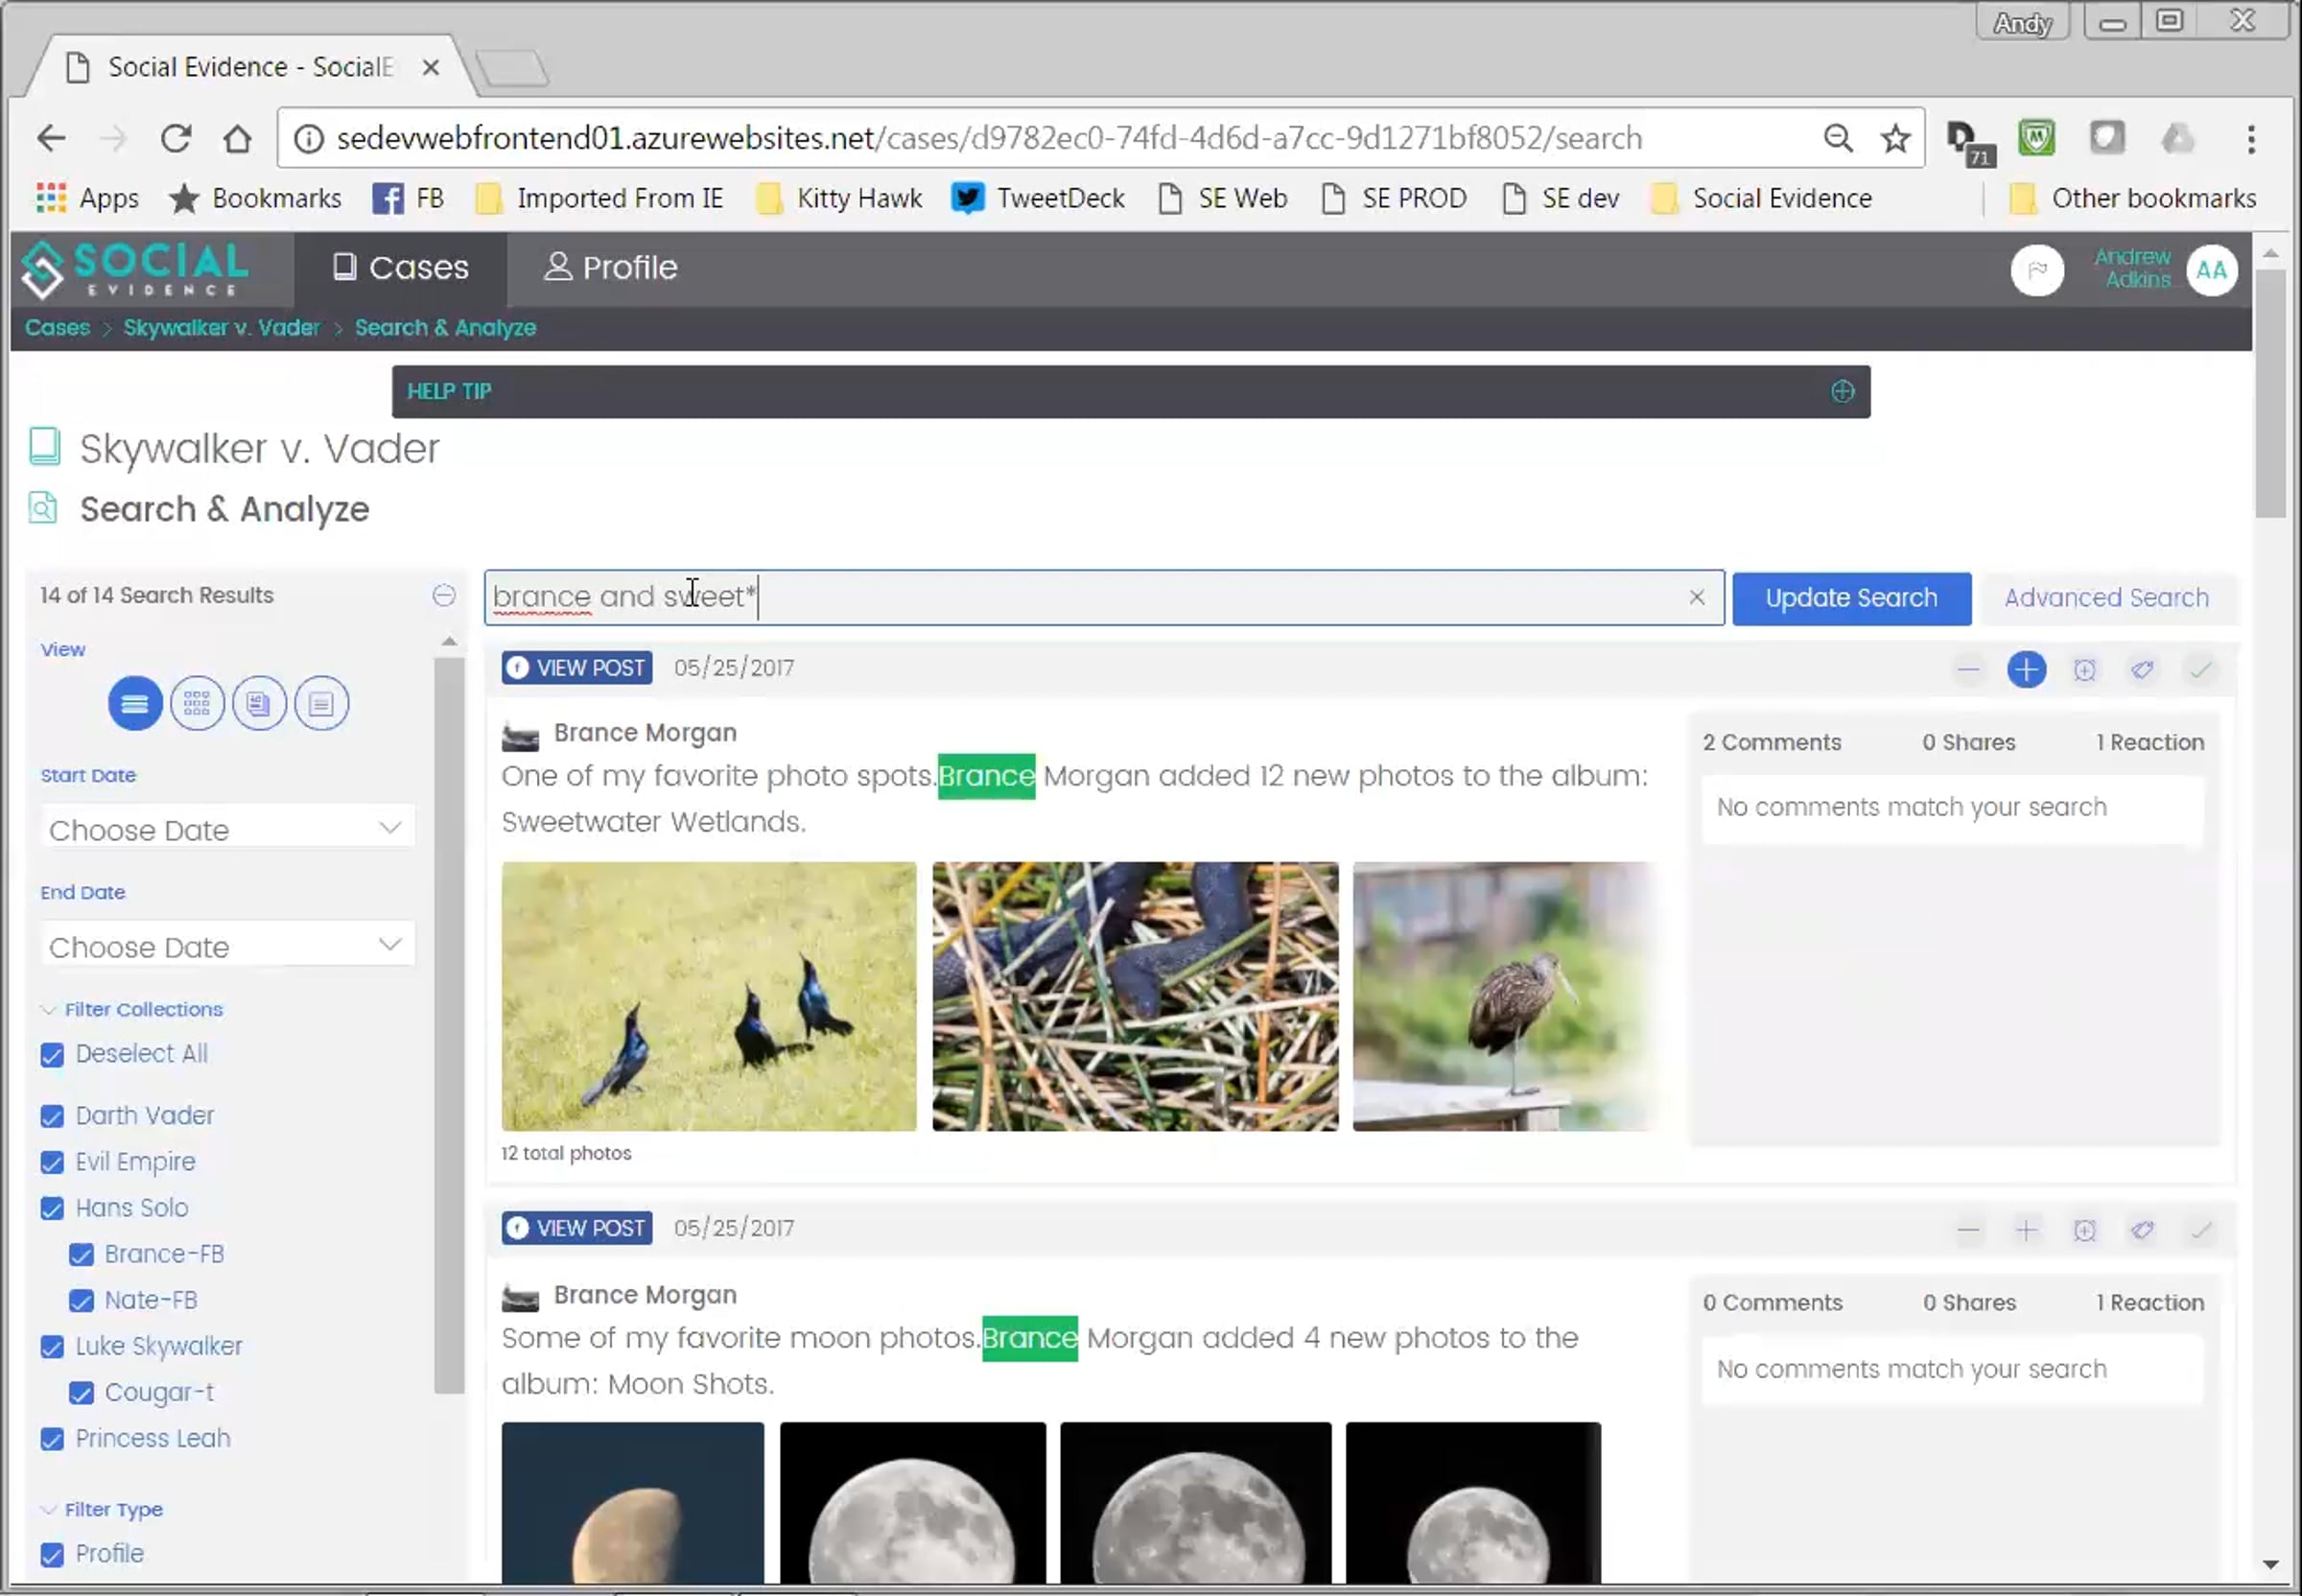Bookmark this page with the star
The image size is (2302, 1596).
click(1895, 138)
